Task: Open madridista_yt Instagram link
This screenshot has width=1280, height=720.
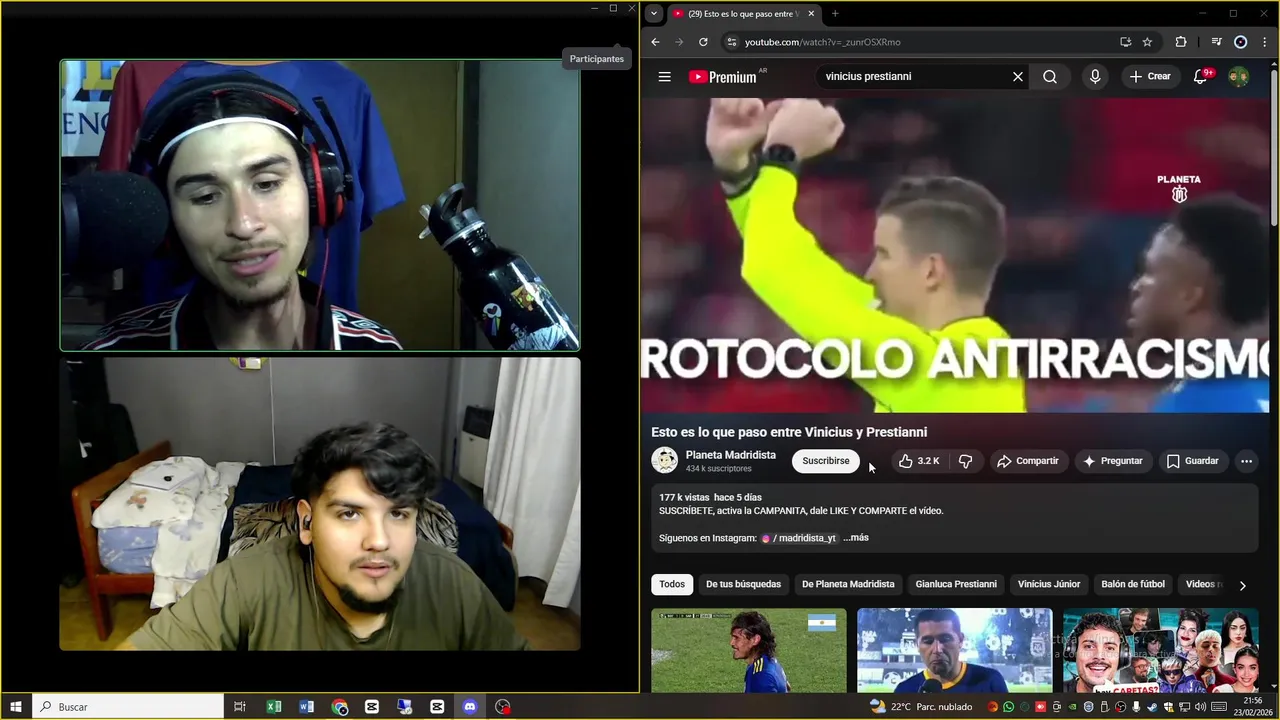Action: 798,538
